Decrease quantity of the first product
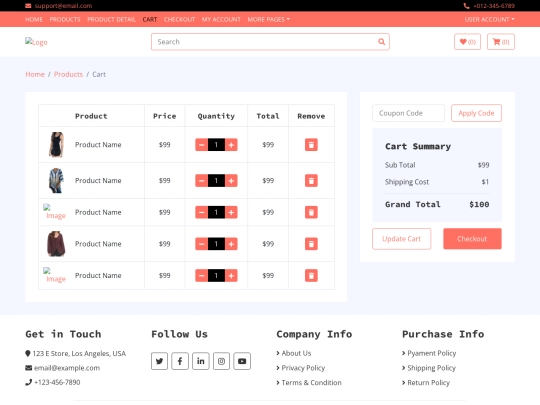Image resolution: width=540 pixels, height=405 pixels. tap(201, 145)
